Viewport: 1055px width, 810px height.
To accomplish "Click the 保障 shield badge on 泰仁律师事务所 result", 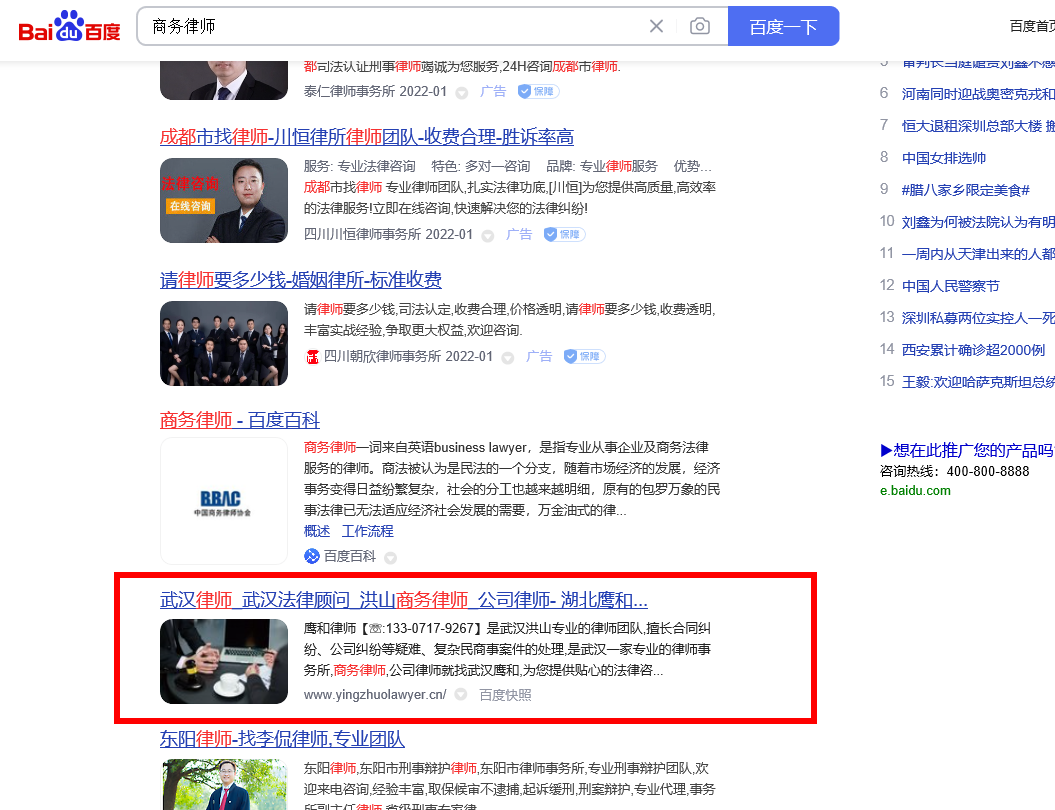I will (537, 91).
